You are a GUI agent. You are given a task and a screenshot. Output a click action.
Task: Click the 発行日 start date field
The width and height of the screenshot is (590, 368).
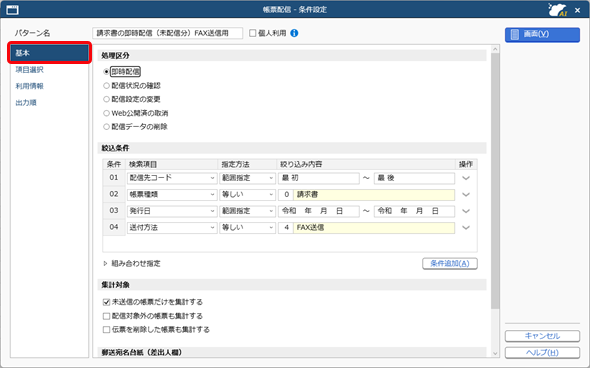(319, 211)
